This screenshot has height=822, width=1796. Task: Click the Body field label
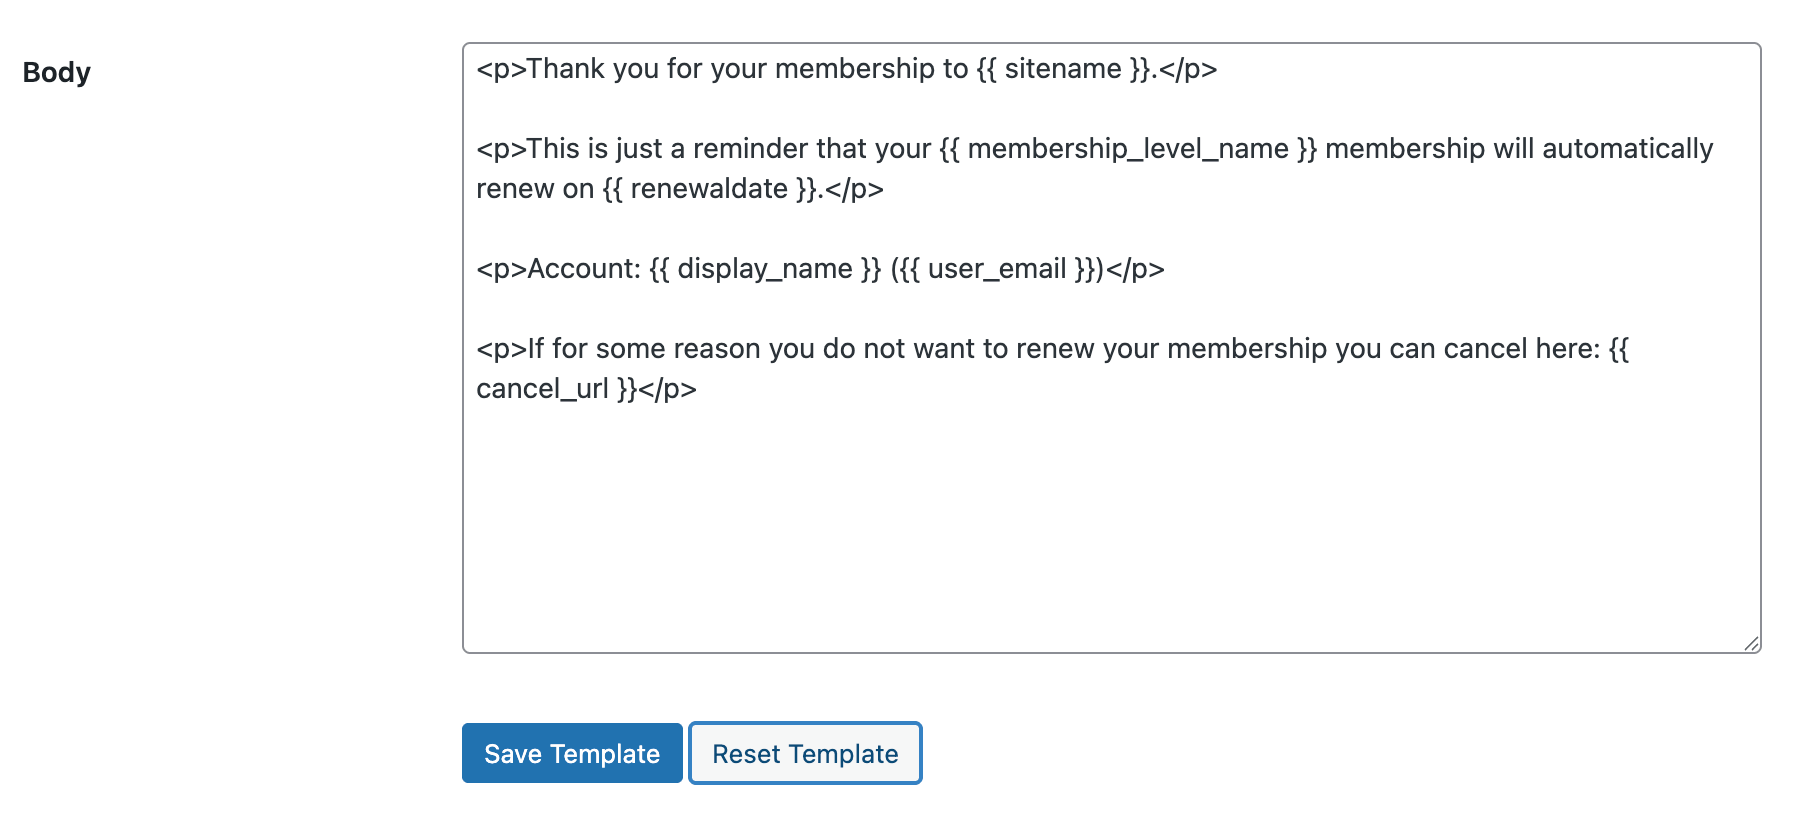click(57, 72)
